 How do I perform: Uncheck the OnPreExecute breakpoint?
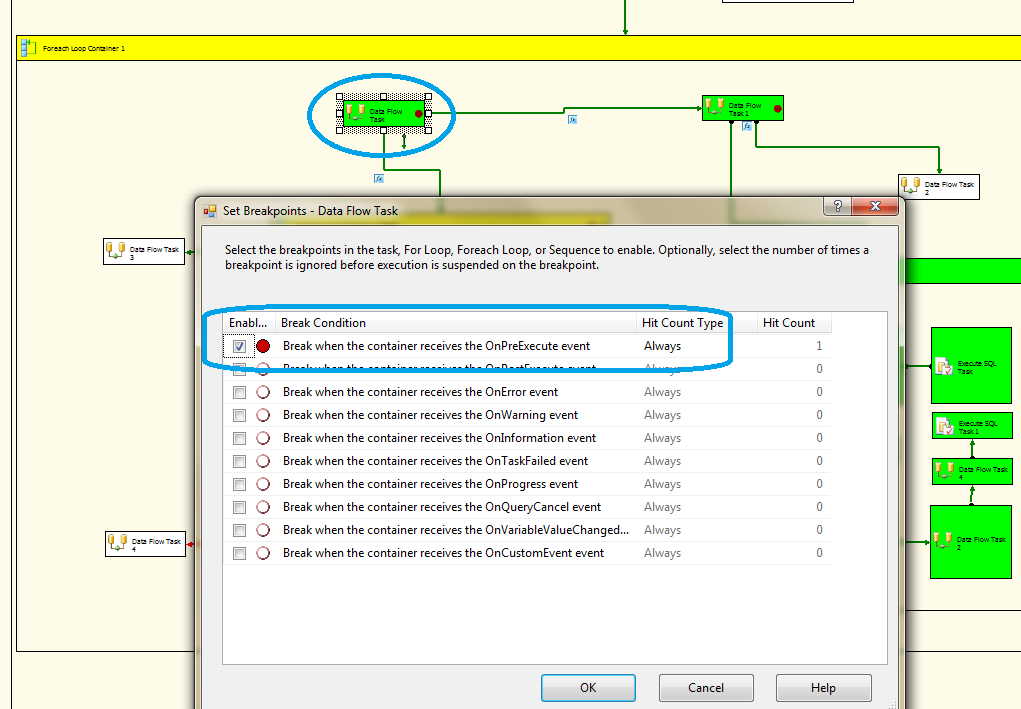coord(238,345)
